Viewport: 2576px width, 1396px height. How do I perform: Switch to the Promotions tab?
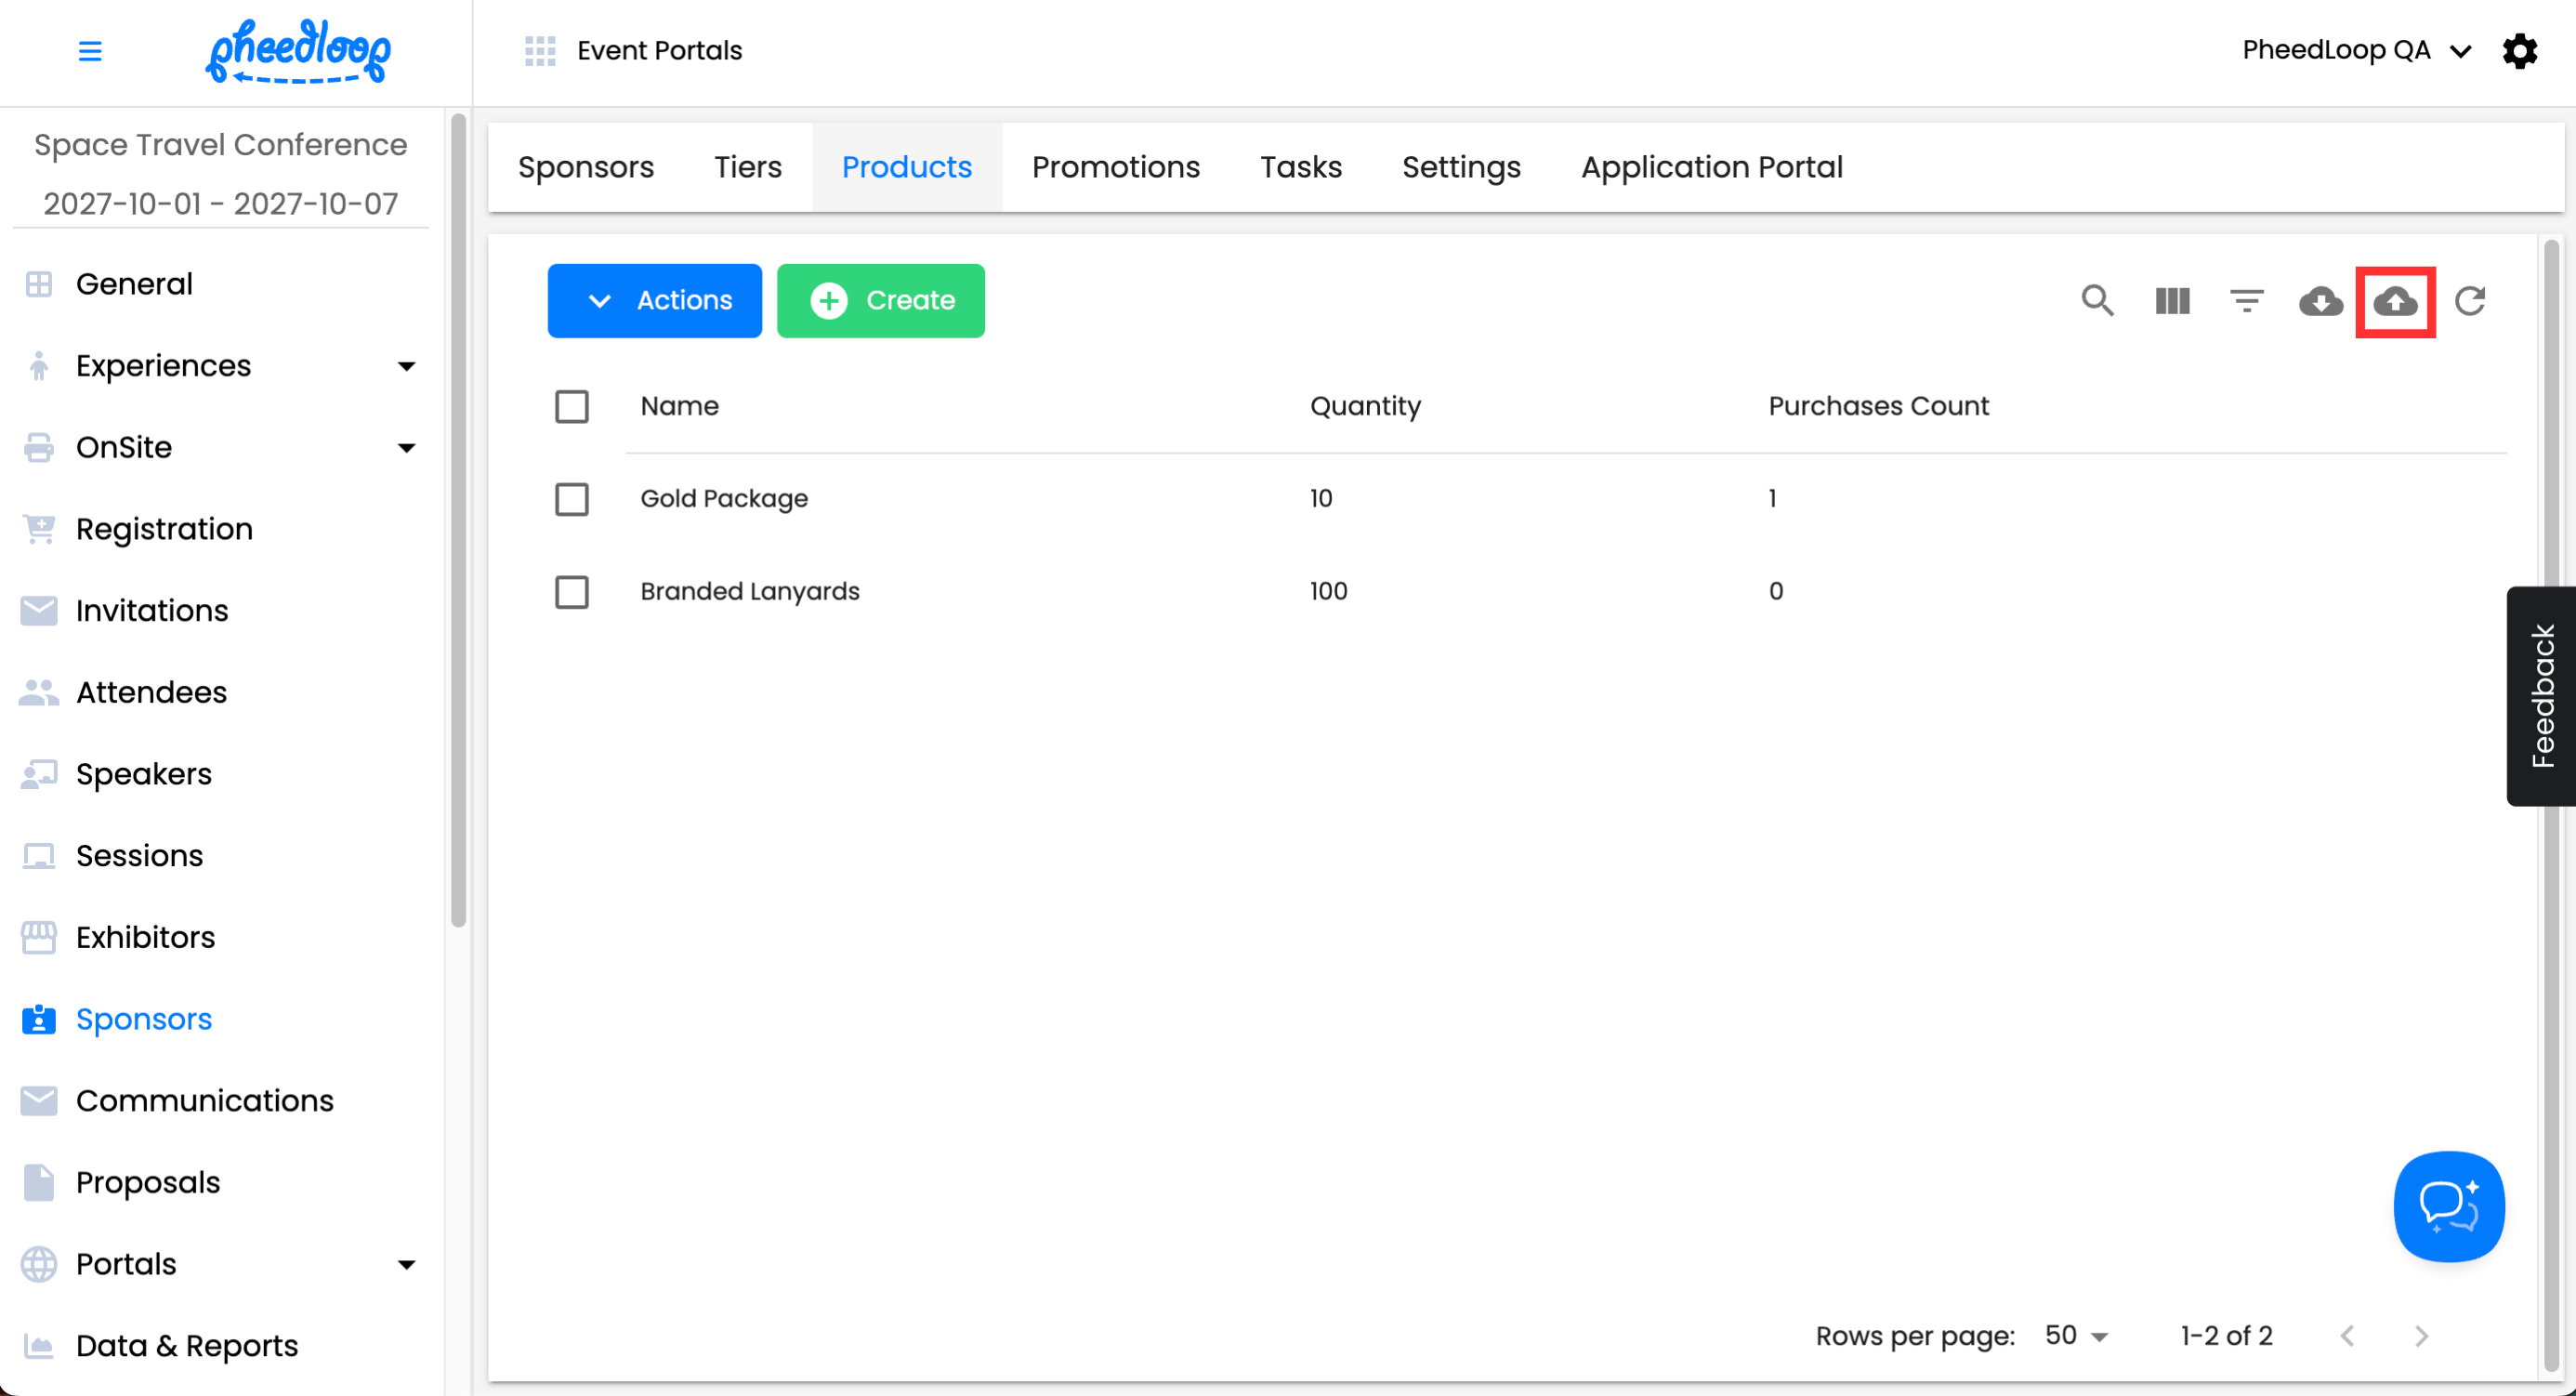[x=1115, y=167]
